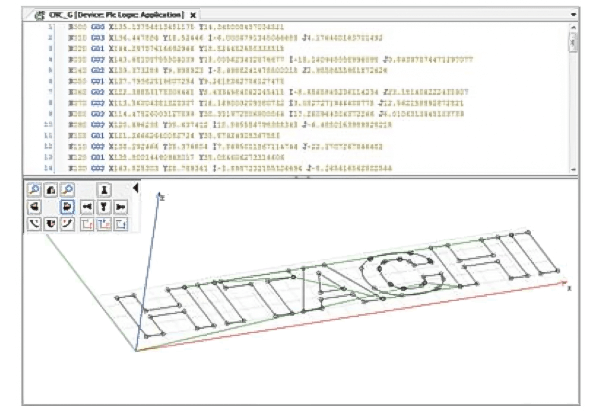Pan the view with the up arrow

(x=104, y=190)
